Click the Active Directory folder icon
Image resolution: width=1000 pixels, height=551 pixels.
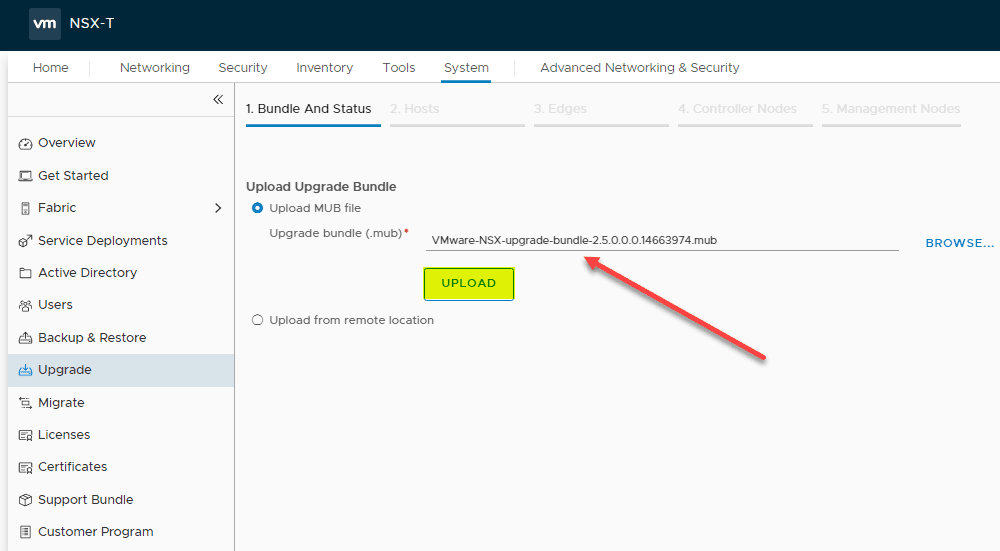[x=26, y=273]
